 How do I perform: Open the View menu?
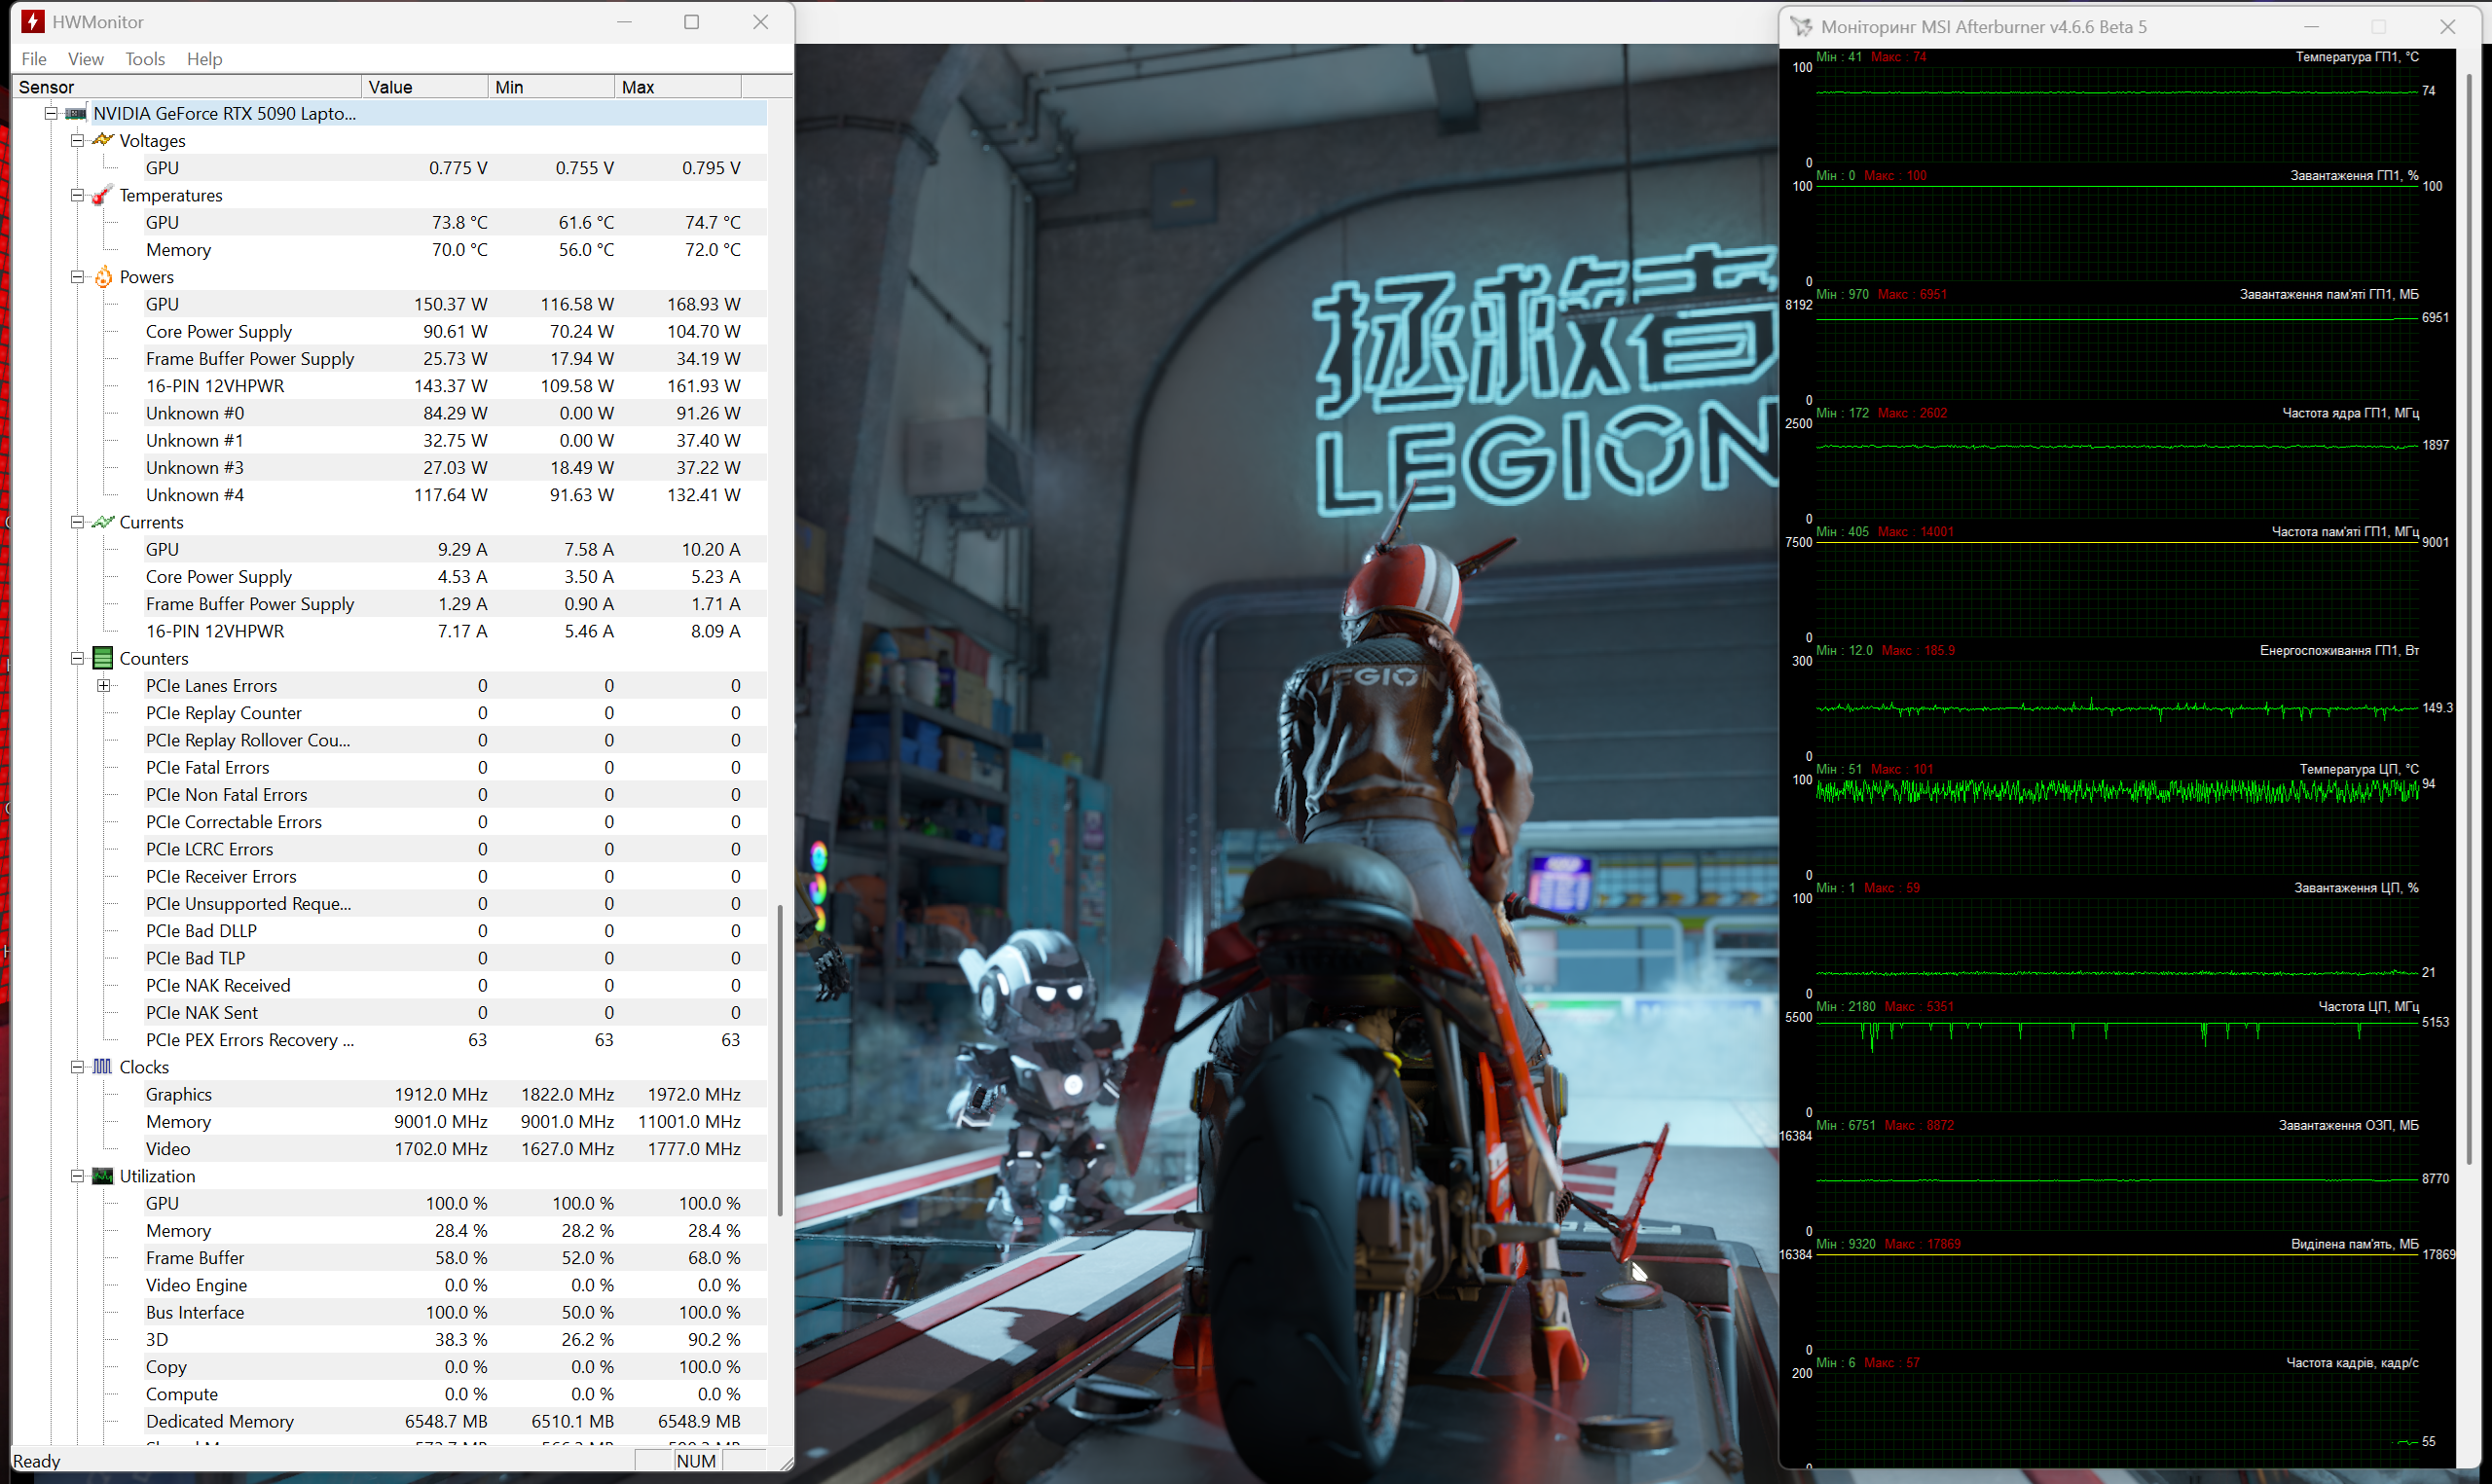coord(85,59)
